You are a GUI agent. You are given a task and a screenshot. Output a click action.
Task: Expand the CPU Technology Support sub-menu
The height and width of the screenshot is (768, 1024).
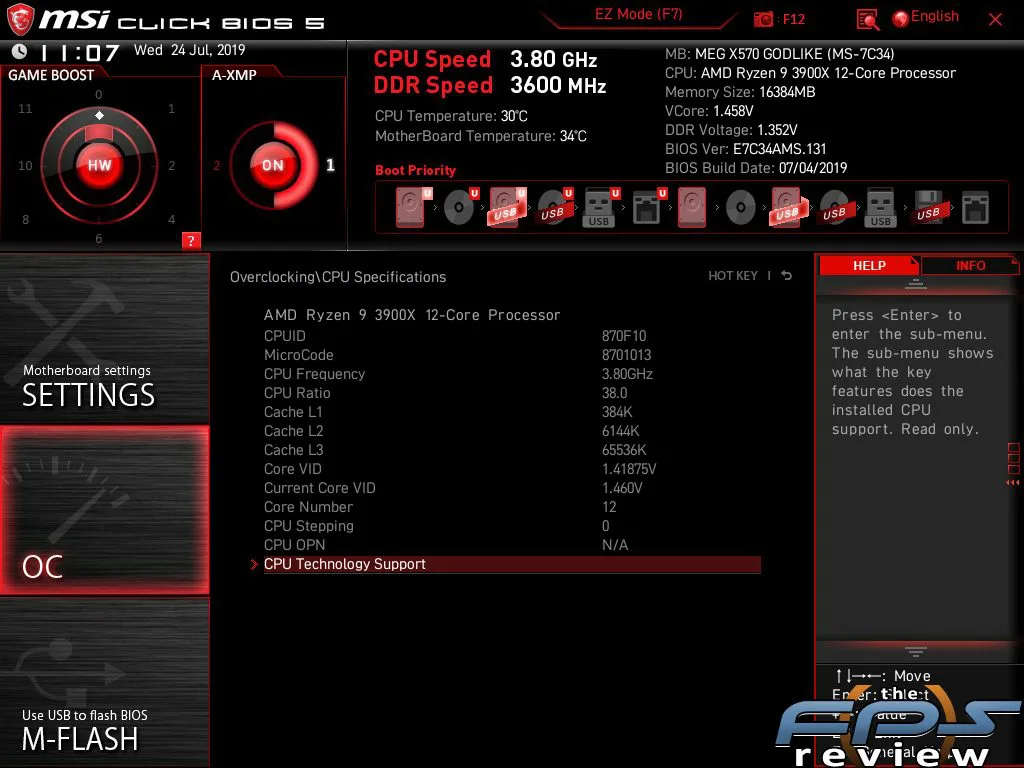coord(512,564)
